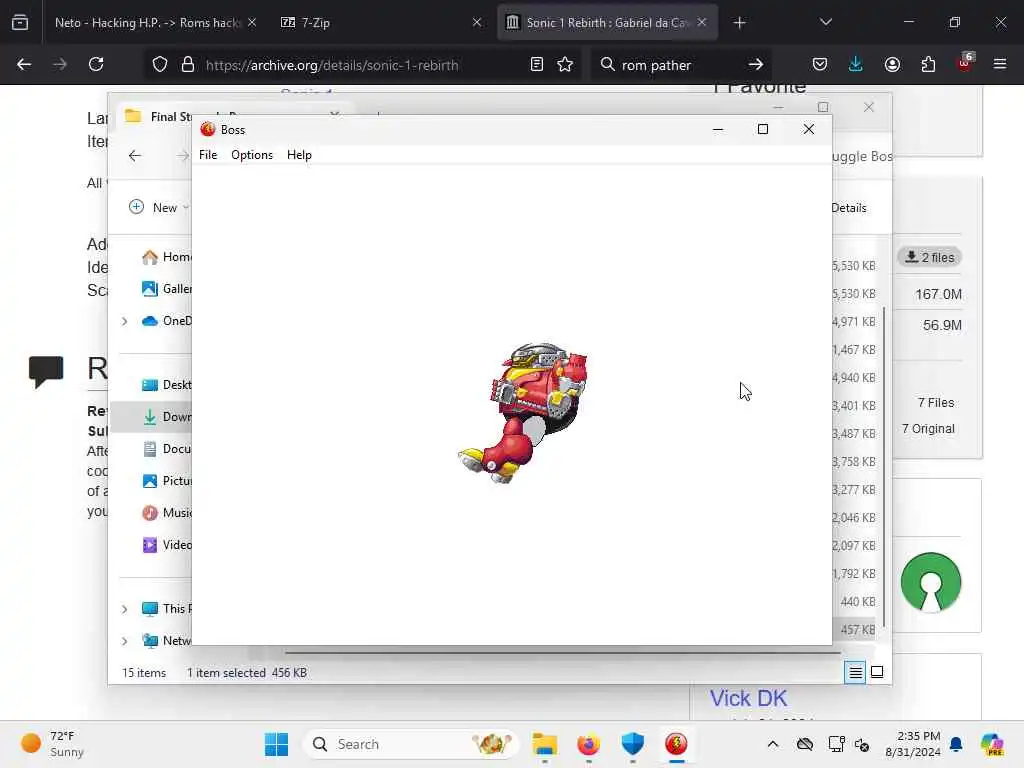1024x768 pixels.
Task: Switch File Explorer to details list view
Action: [855, 672]
